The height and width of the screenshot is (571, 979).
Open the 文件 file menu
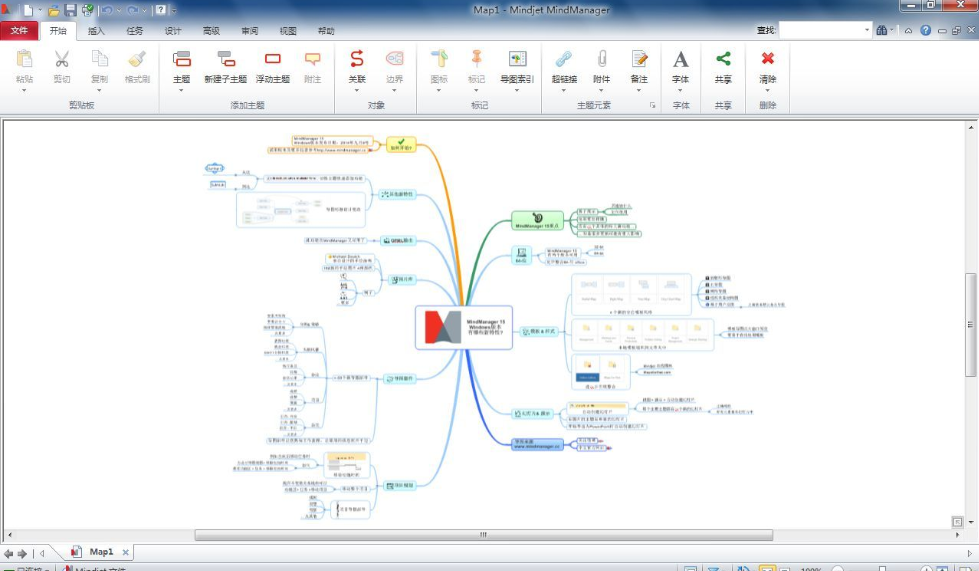click(x=19, y=31)
